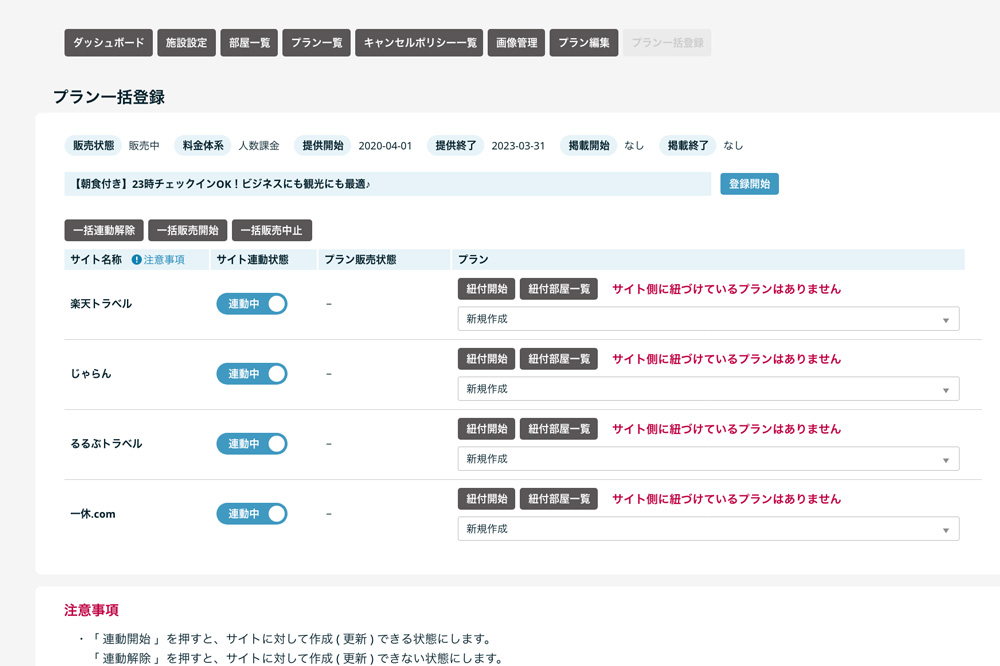
Task: Open 施設設定 navigation tab
Action: pyautogui.click(x=187, y=43)
